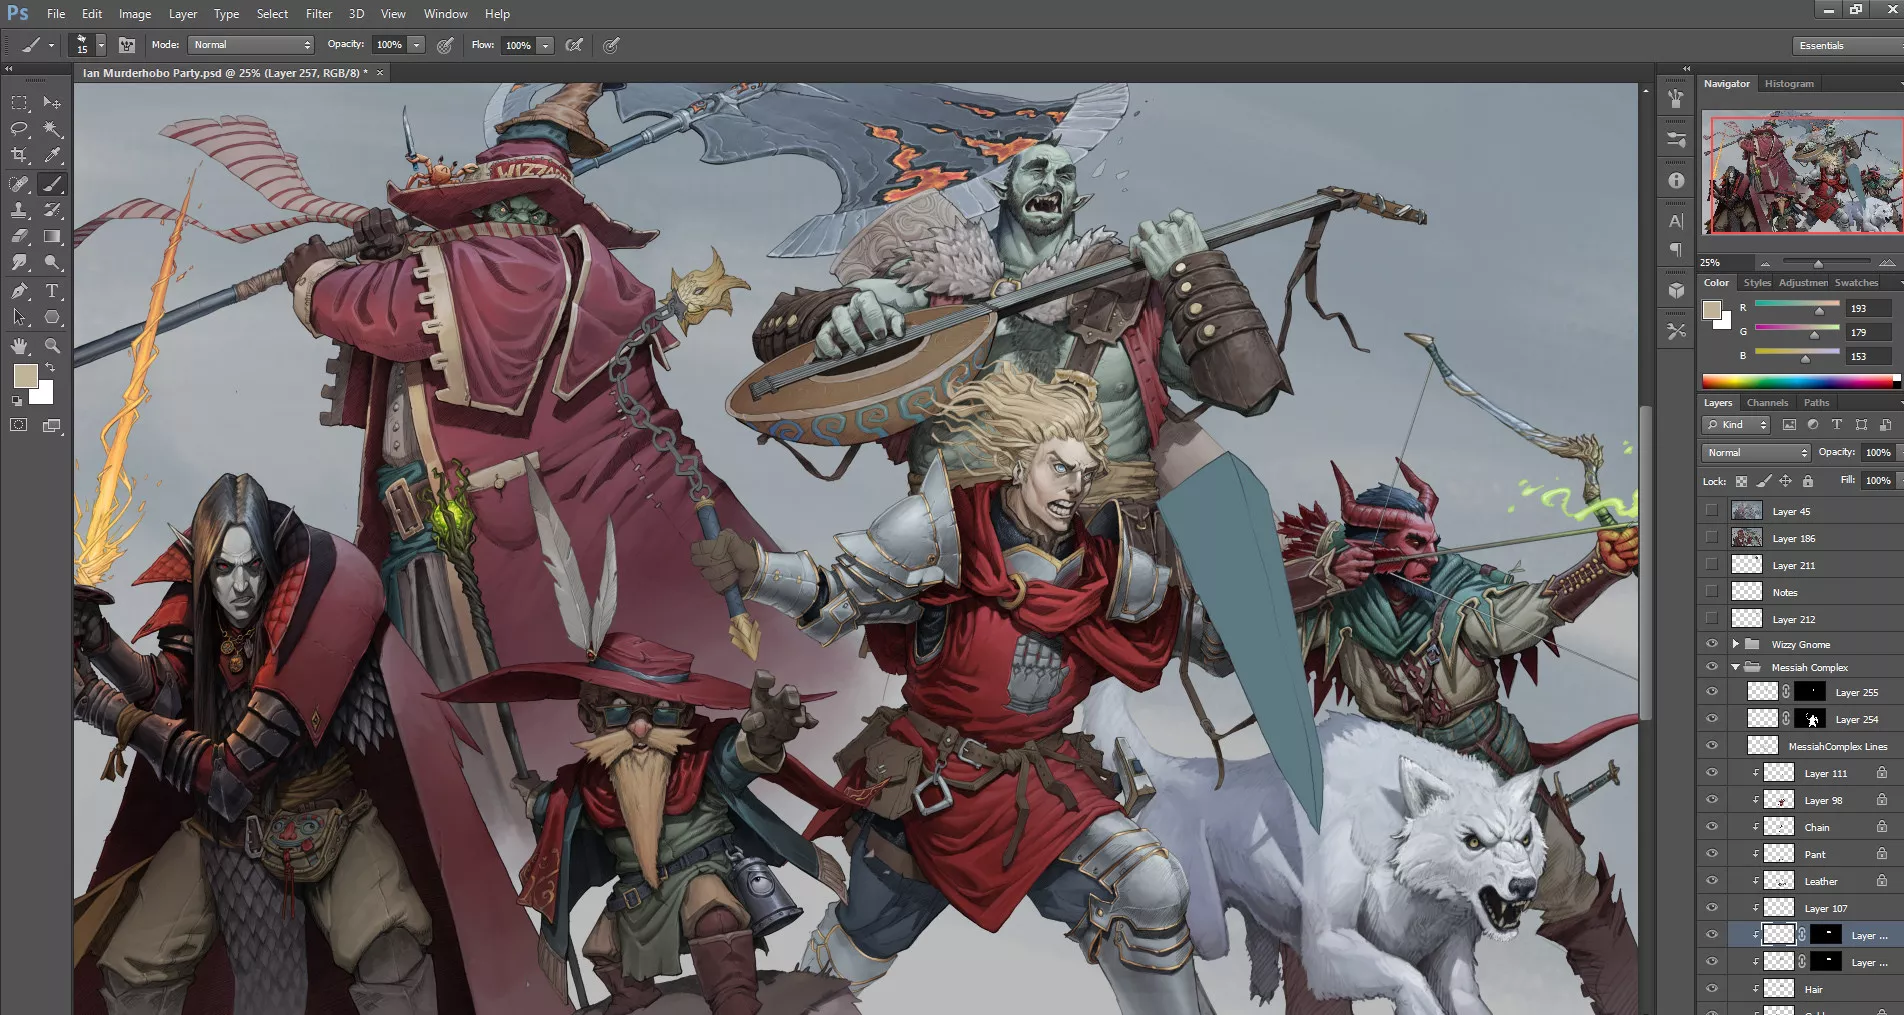Switch to the Hand tool
The height and width of the screenshot is (1015, 1904).
click(x=19, y=346)
